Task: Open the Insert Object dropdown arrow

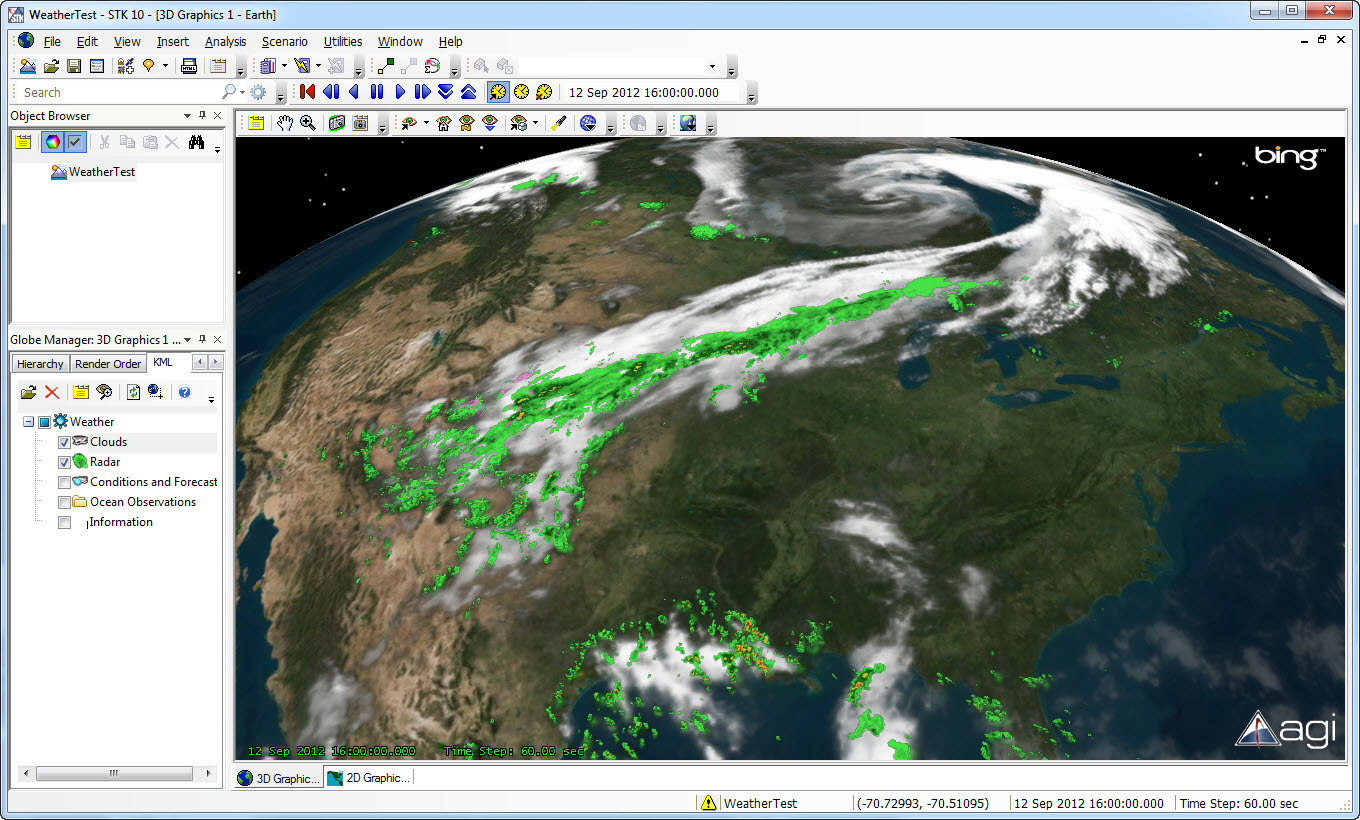Action: pos(165,66)
